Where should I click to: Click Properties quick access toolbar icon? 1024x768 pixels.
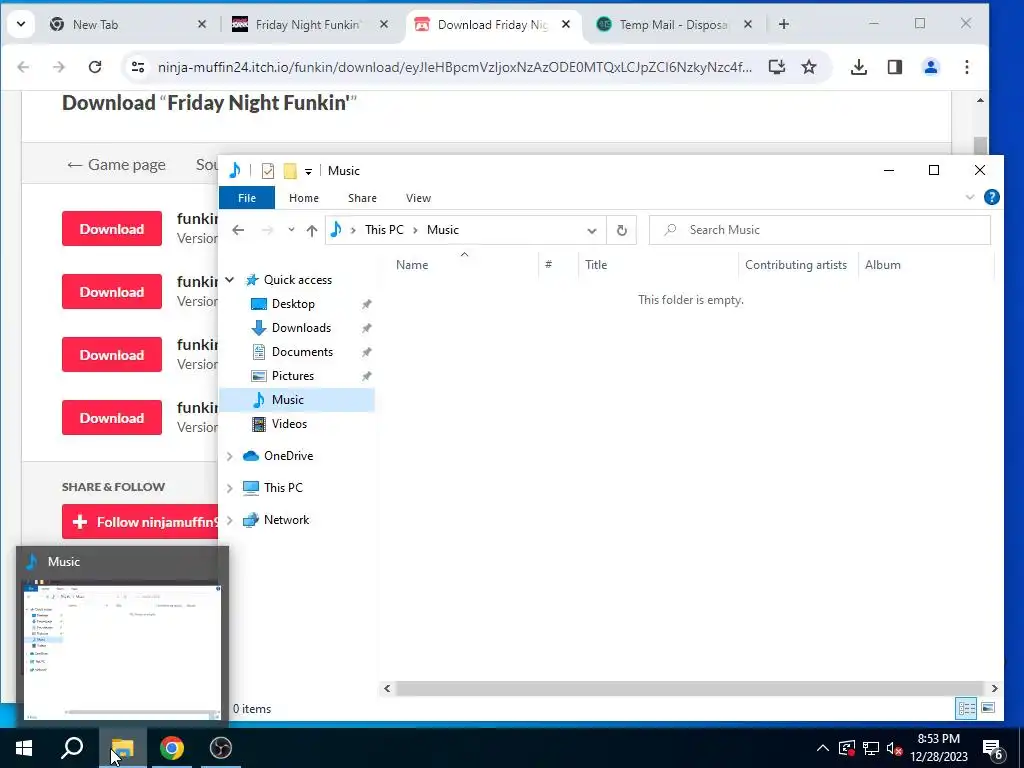point(268,171)
